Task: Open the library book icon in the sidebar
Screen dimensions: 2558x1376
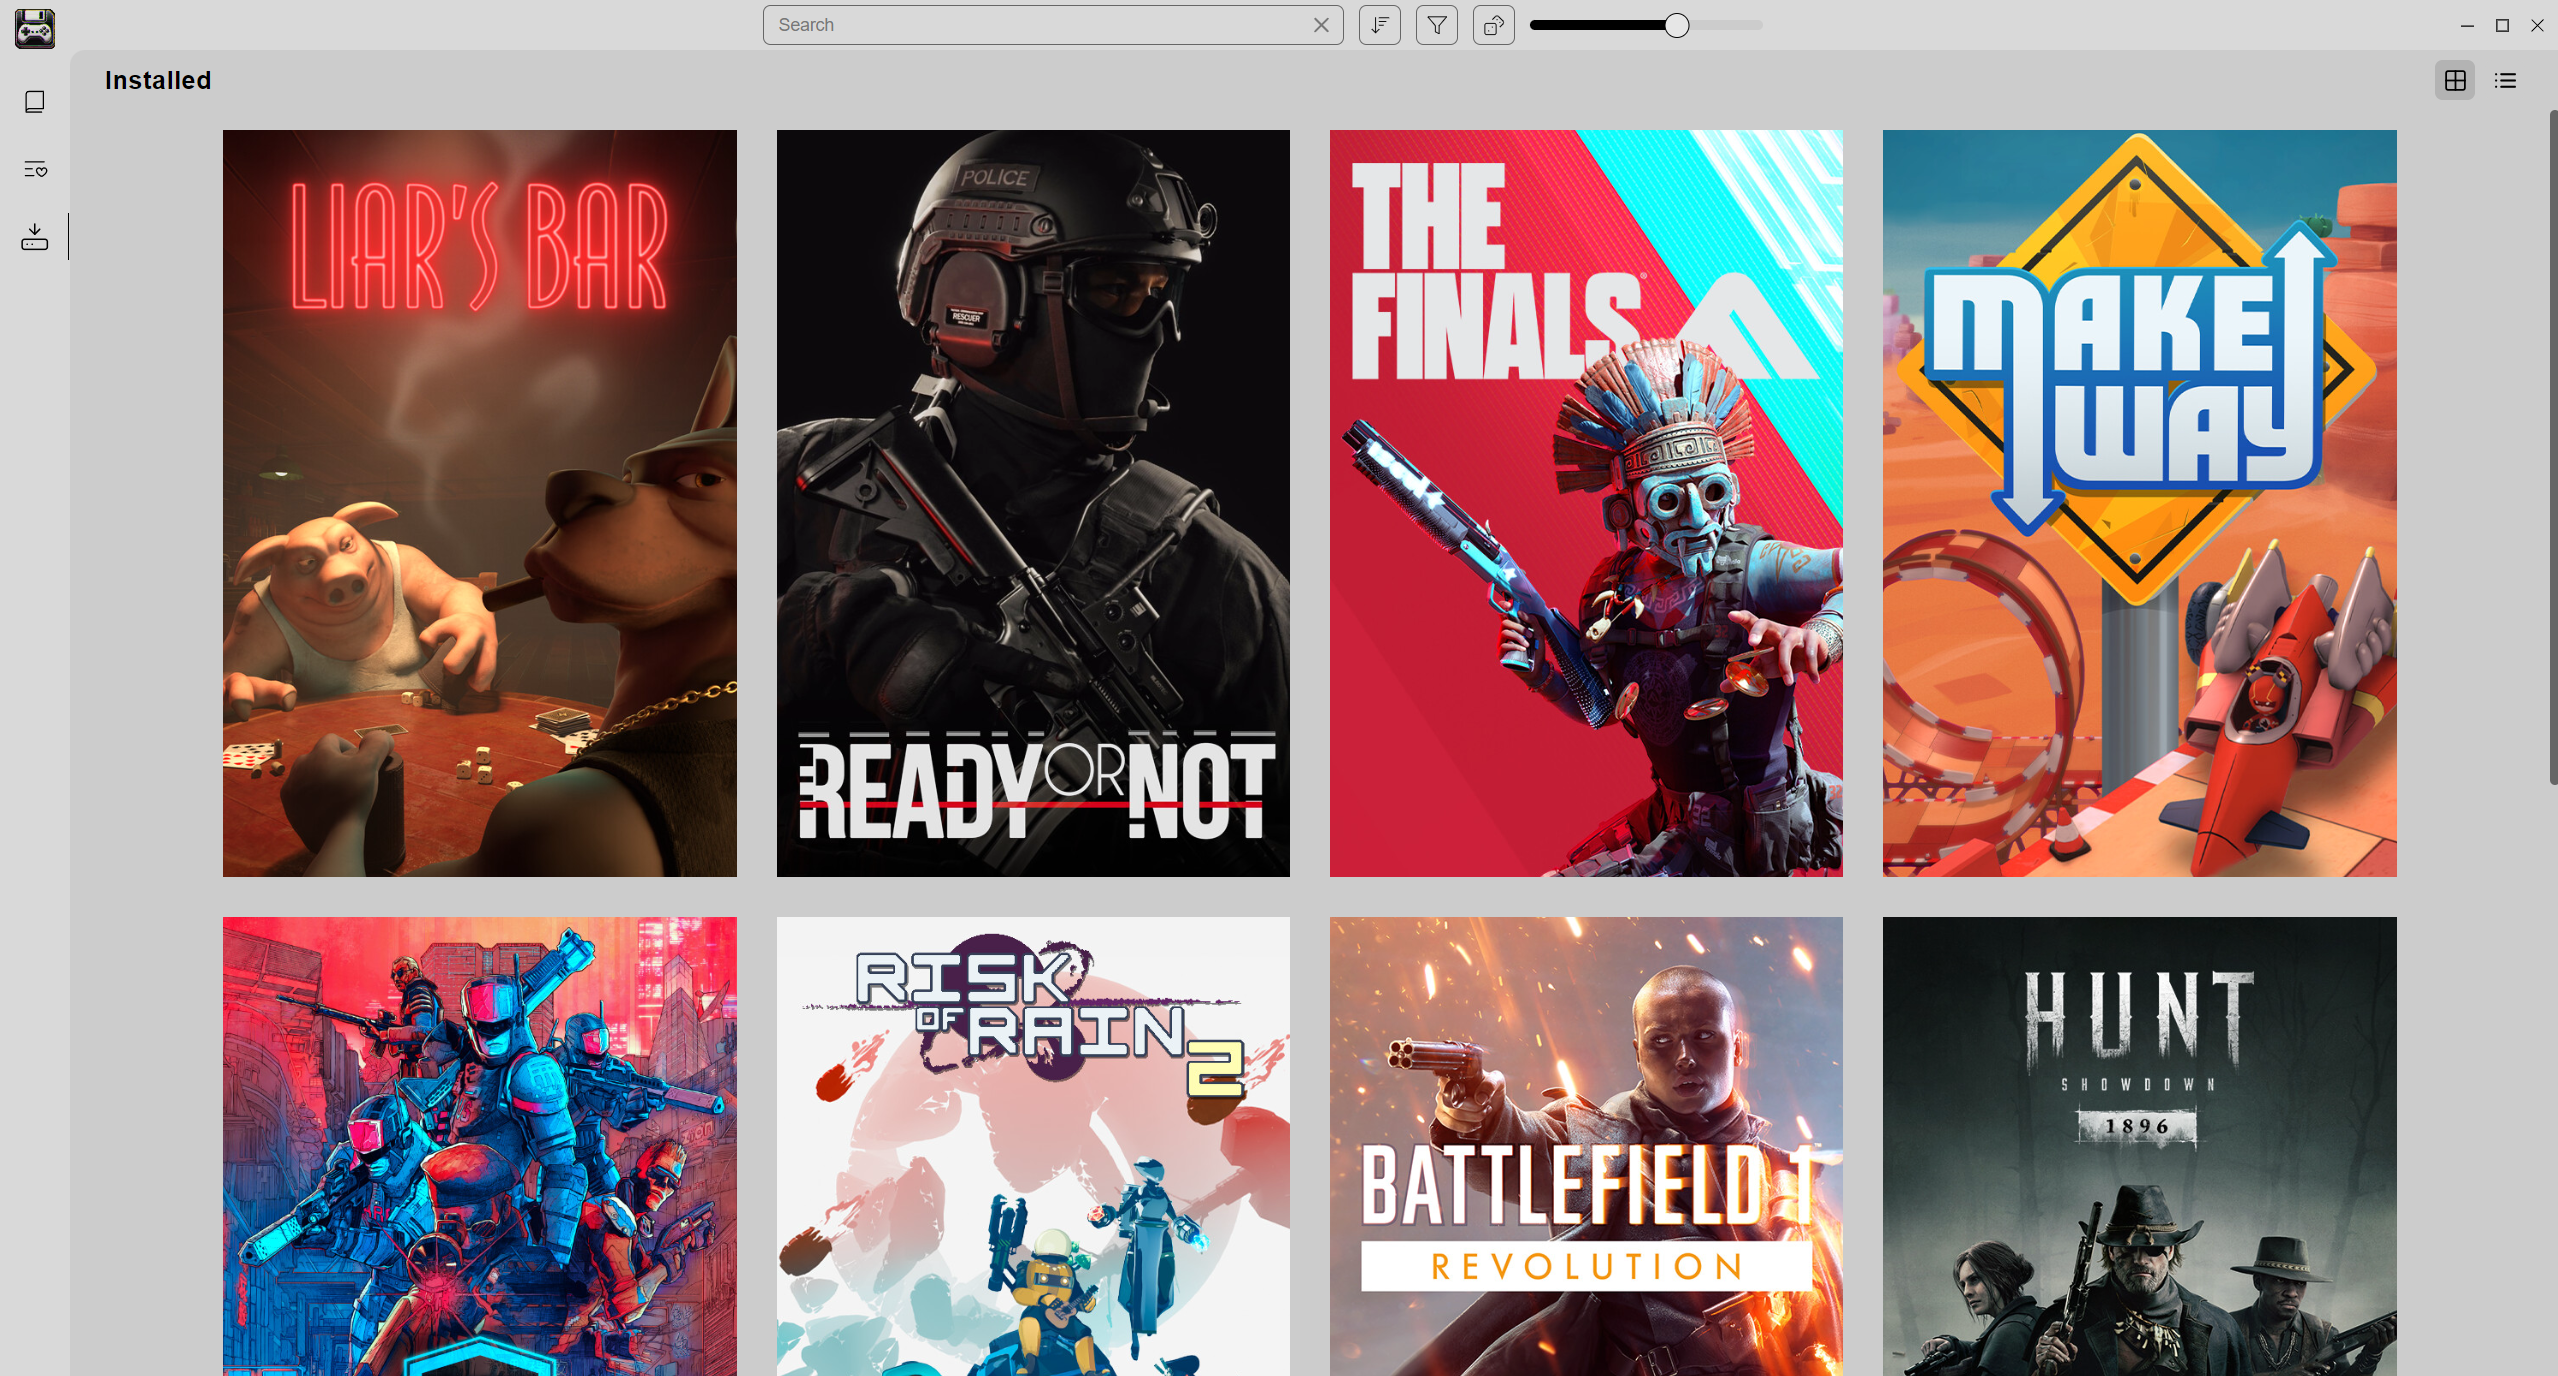Action: 34,101
